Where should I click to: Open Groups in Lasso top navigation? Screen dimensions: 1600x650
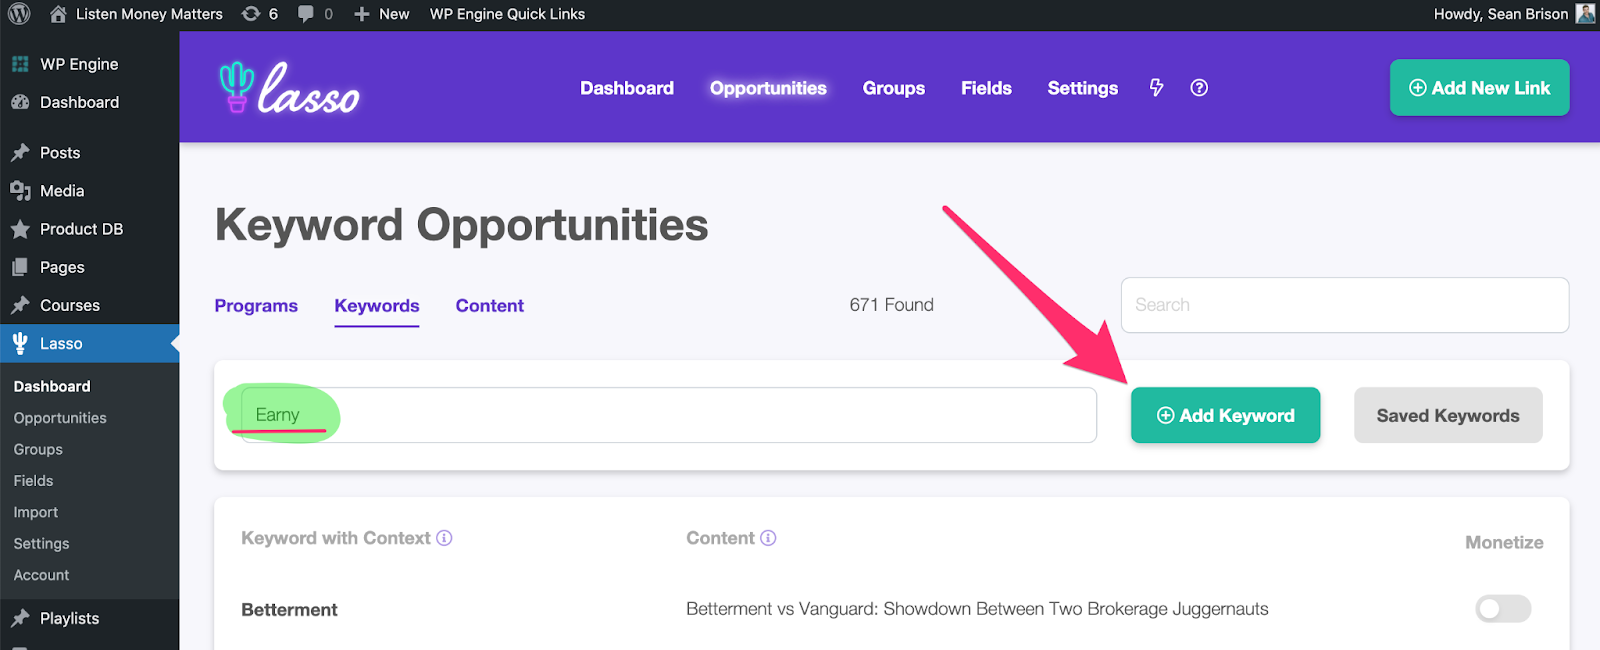point(894,88)
